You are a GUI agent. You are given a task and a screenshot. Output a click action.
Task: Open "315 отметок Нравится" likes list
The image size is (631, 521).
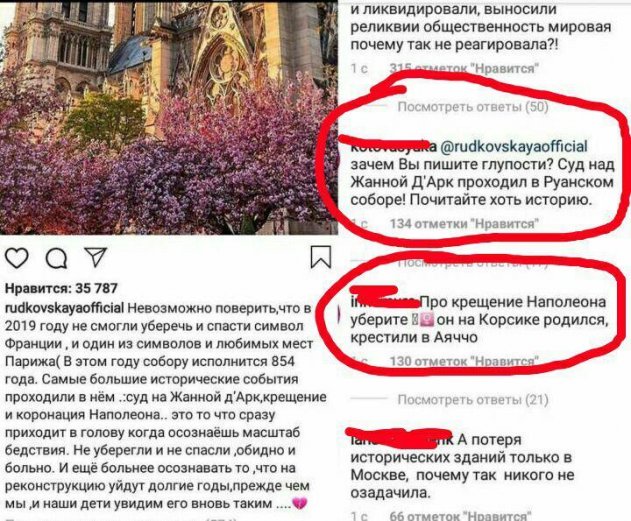464,68
